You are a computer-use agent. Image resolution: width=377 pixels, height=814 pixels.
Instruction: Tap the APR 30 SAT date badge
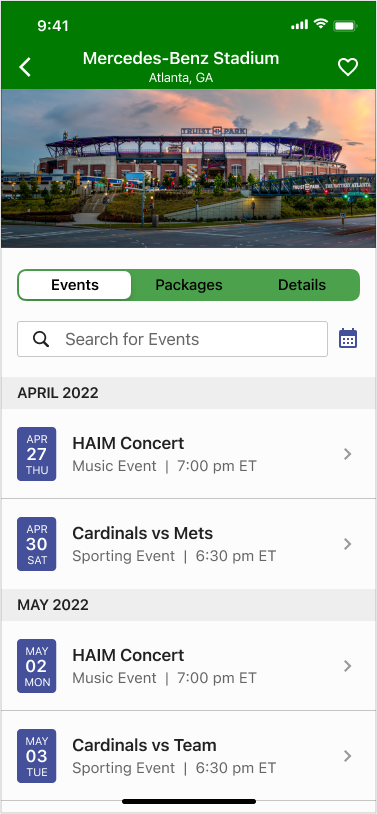pos(36,544)
